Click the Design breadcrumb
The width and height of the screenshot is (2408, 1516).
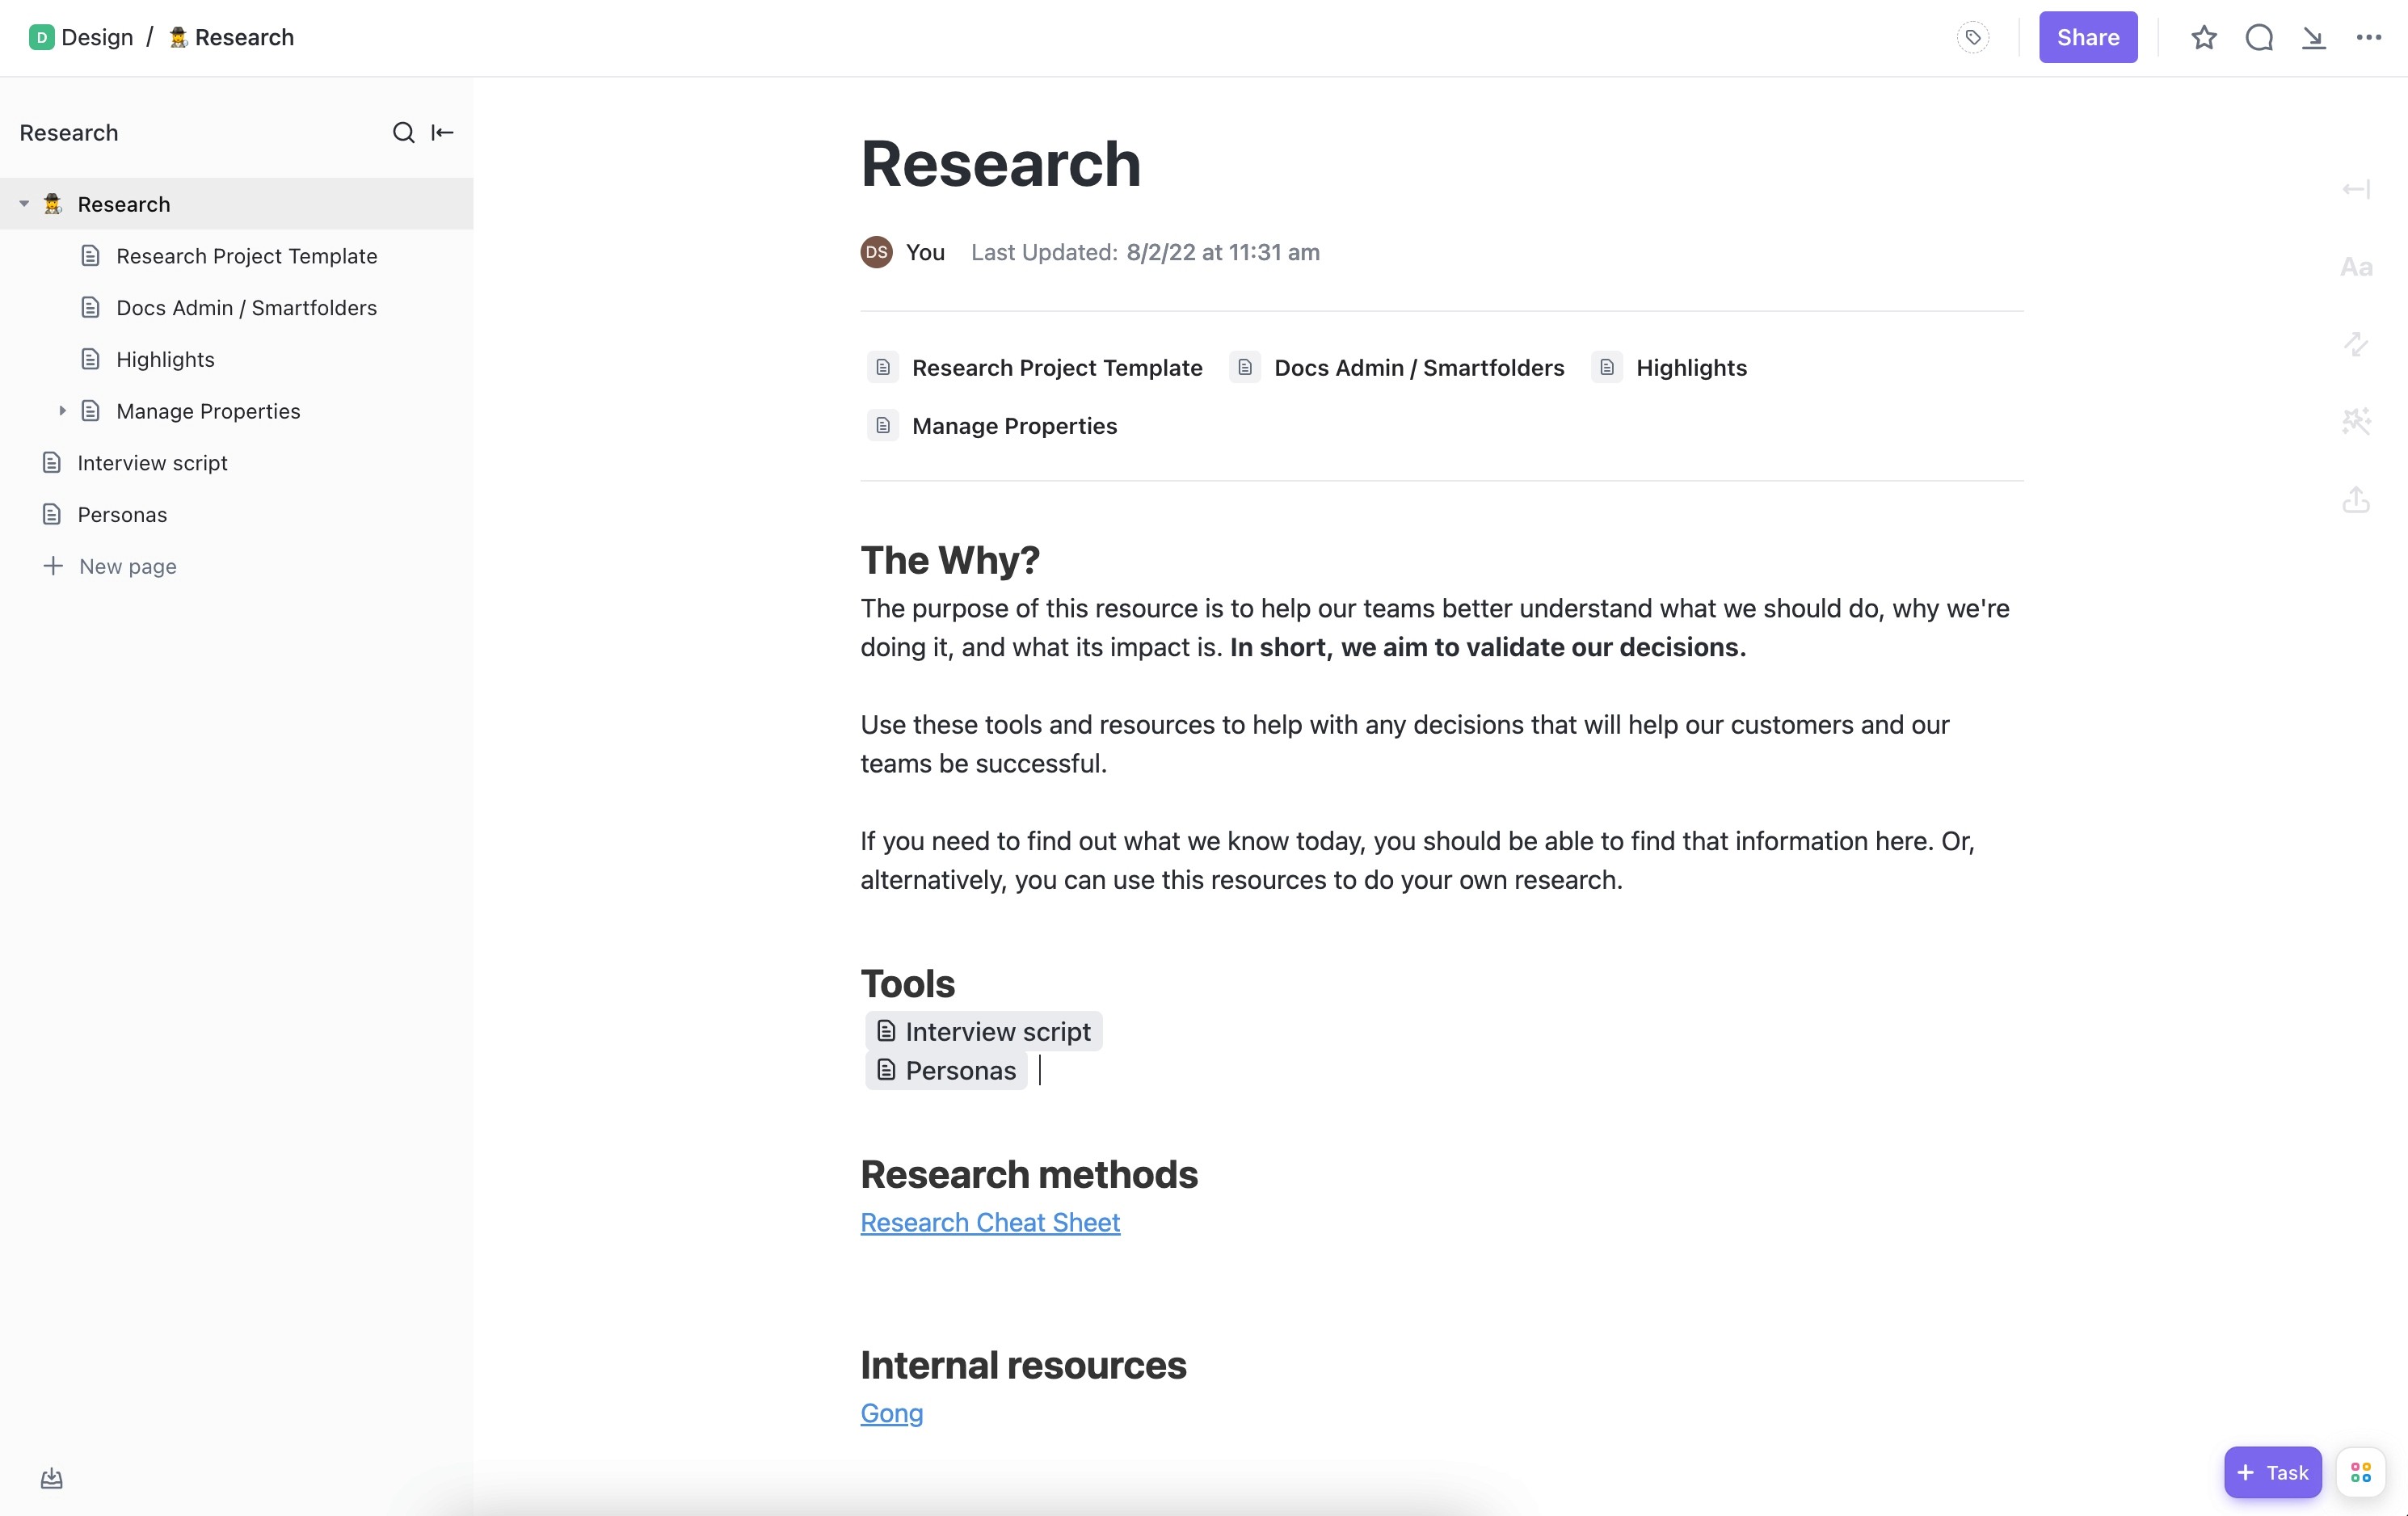pyautogui.click(x=96, y=38)
